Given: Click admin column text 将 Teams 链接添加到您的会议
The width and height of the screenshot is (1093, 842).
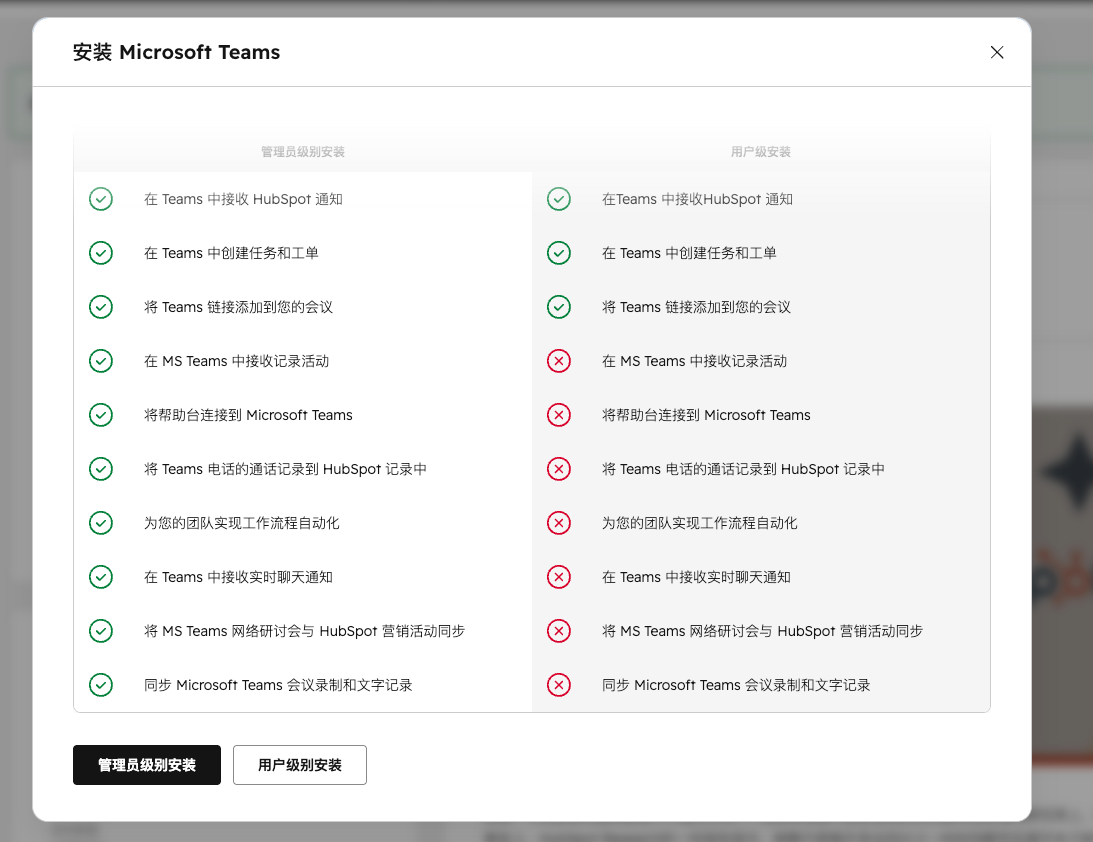Looking at the screenshot, I should coord(238,307).
